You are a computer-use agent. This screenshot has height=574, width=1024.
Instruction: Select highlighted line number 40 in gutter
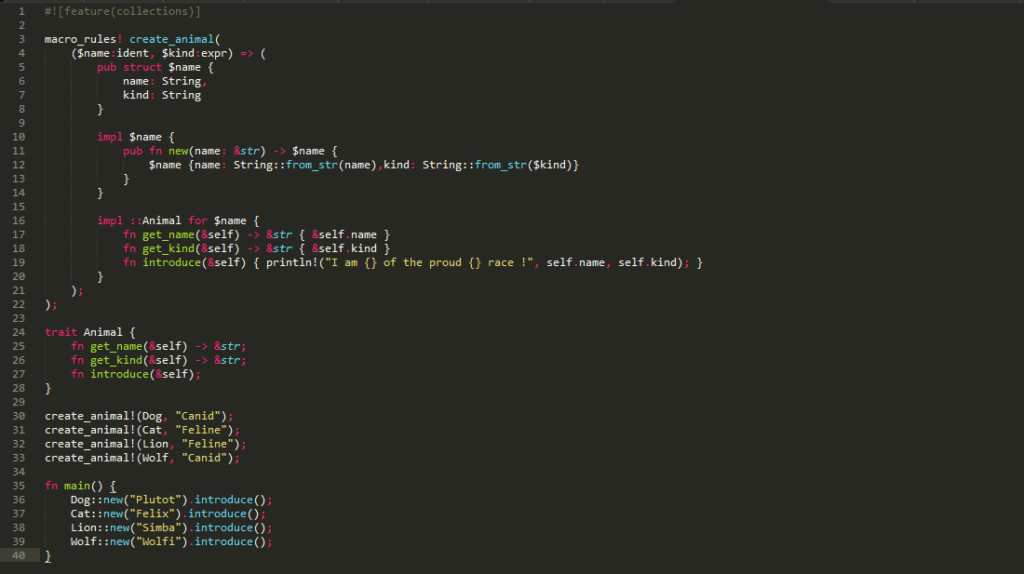click(x=18, y=556)
